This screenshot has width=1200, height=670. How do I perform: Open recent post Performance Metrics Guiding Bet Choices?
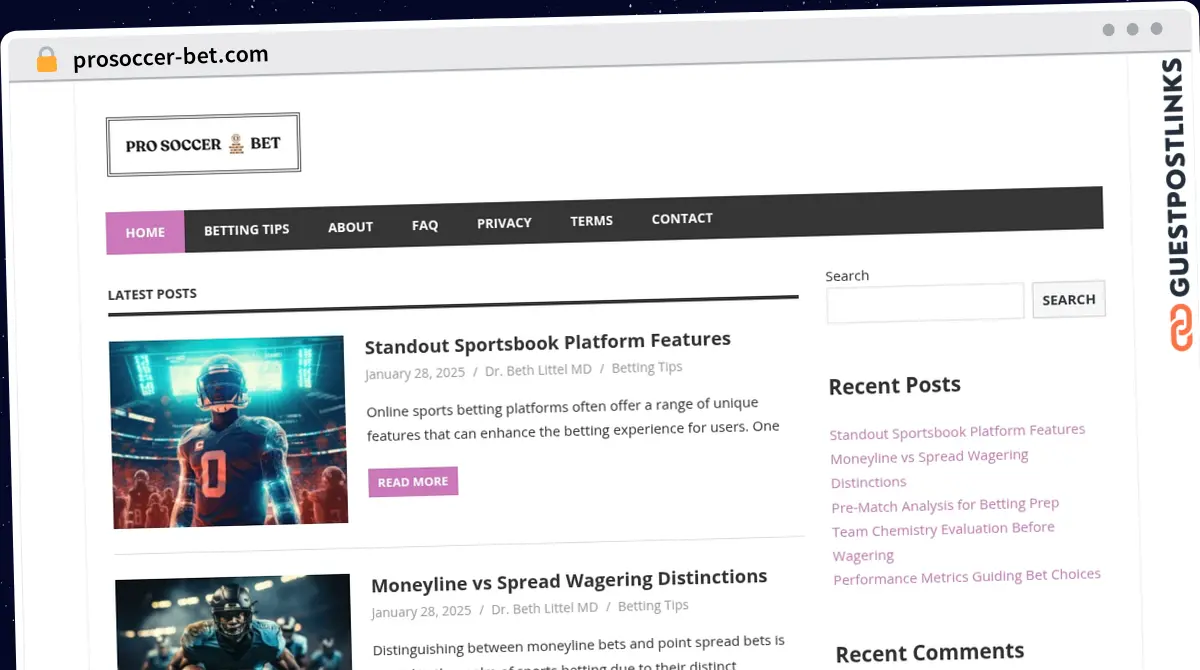[967, 577]
